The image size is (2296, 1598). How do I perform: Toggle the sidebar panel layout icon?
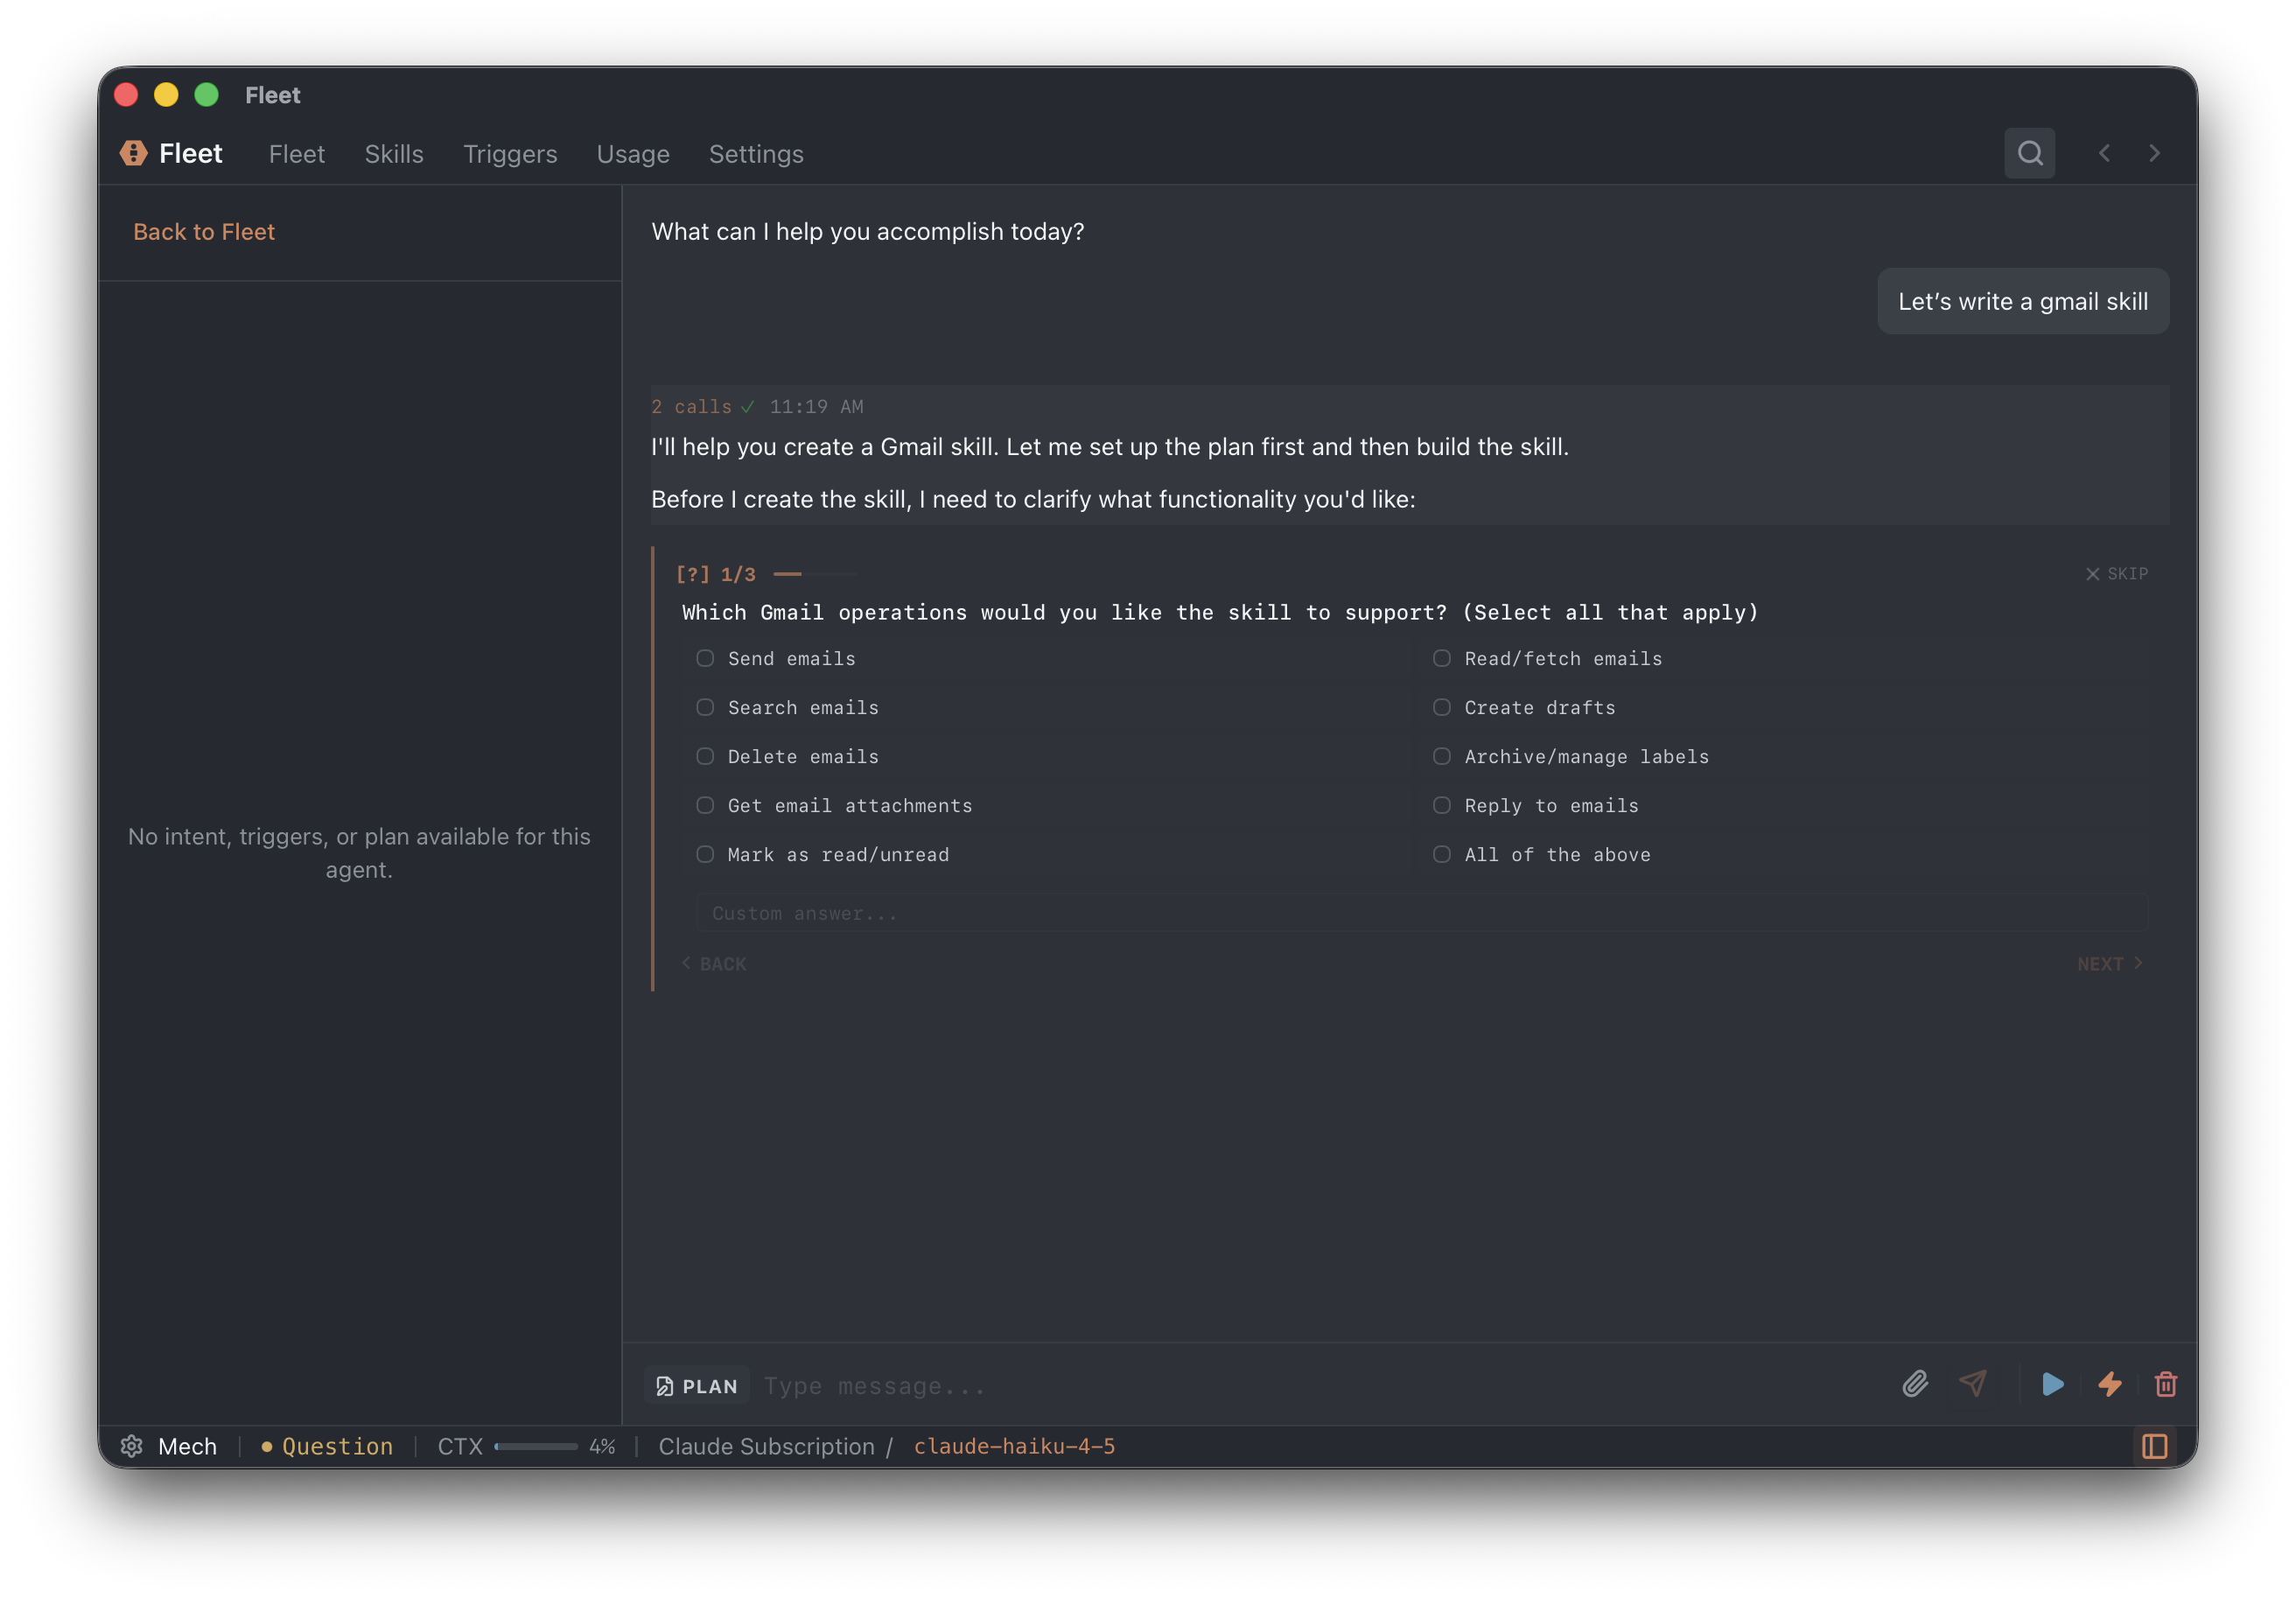[2155, 1446]
